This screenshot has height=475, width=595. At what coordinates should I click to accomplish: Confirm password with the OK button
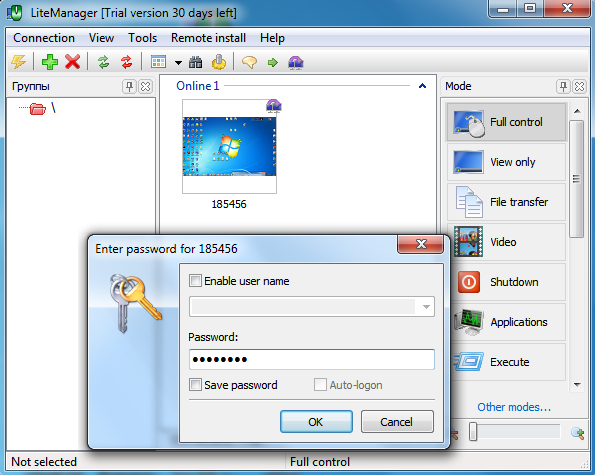(316, 422)
